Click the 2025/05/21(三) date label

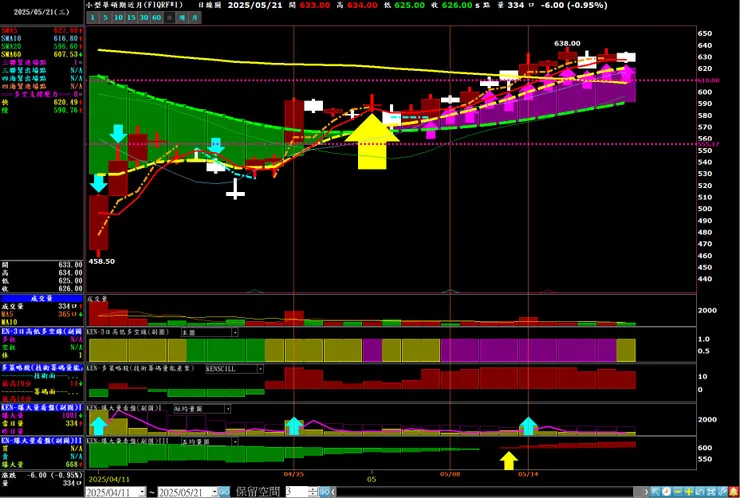pyautogui.click(x=41, y=13)
